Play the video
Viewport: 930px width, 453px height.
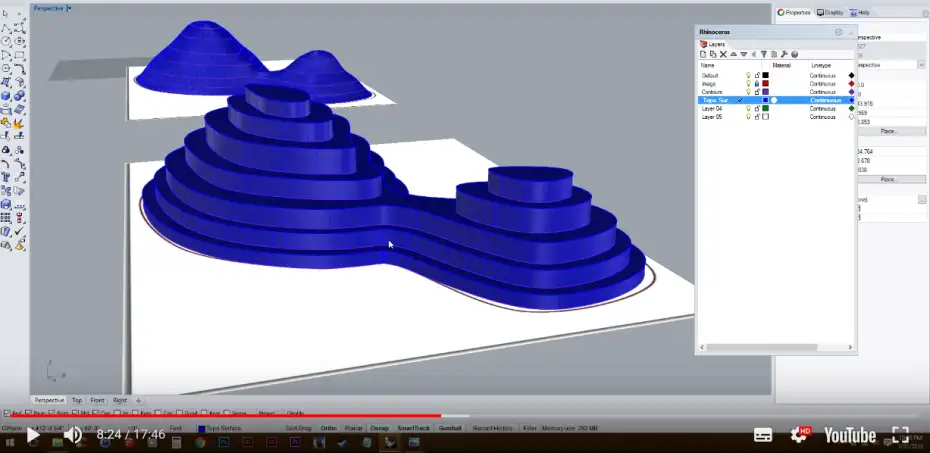pyautogui.click(x=33, y=435)
